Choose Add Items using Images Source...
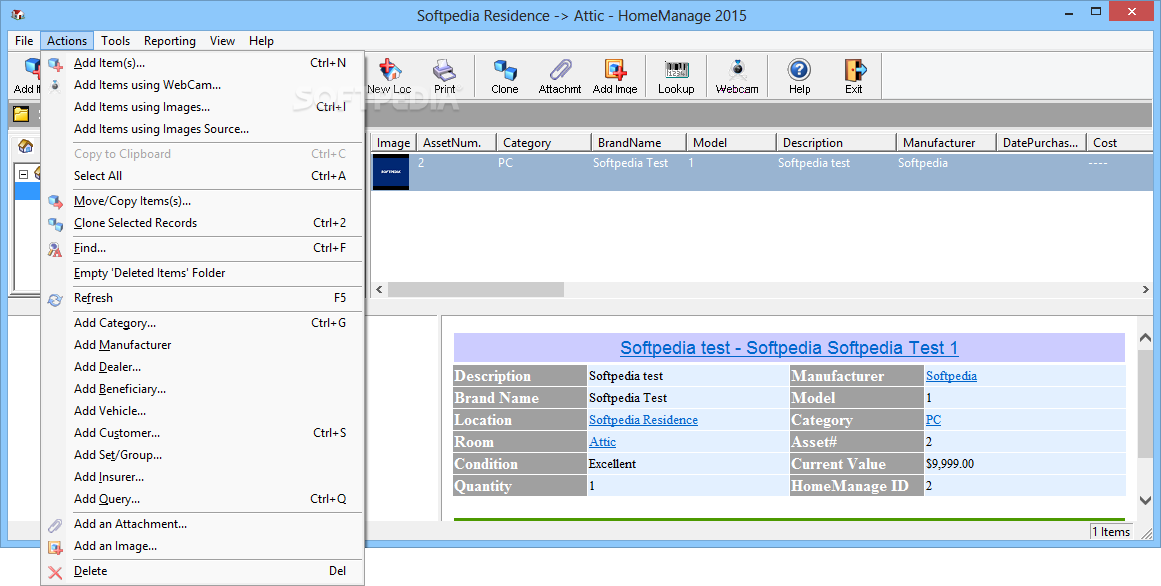This screenshot has width=1161, height=586. pyautogui.click(x=203, y=129)
